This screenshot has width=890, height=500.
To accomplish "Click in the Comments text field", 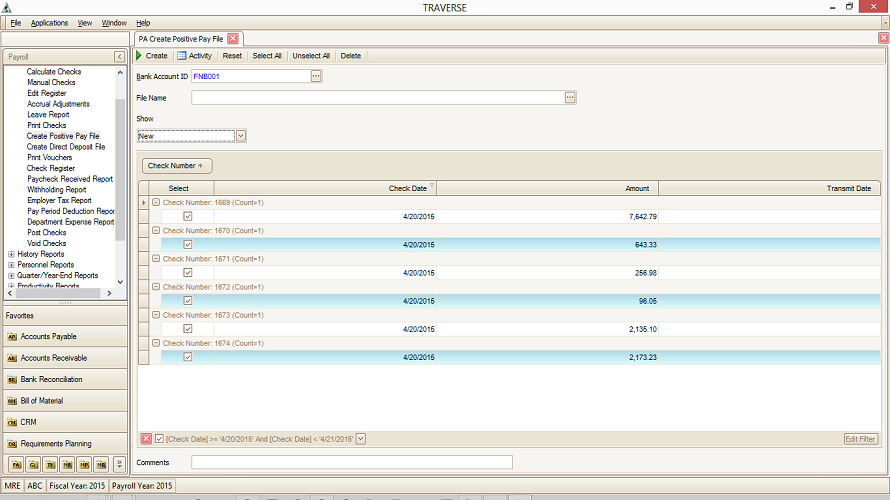I will tap(351, 462).
